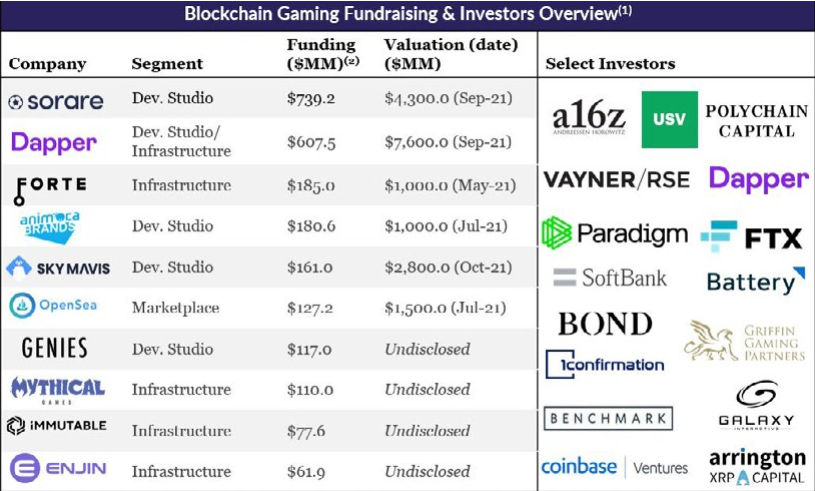The height and width of the screenshot is (491, 815).
Task: Select the a16z Andreessen Horowitz logo
Action: (x=588, y=118)
